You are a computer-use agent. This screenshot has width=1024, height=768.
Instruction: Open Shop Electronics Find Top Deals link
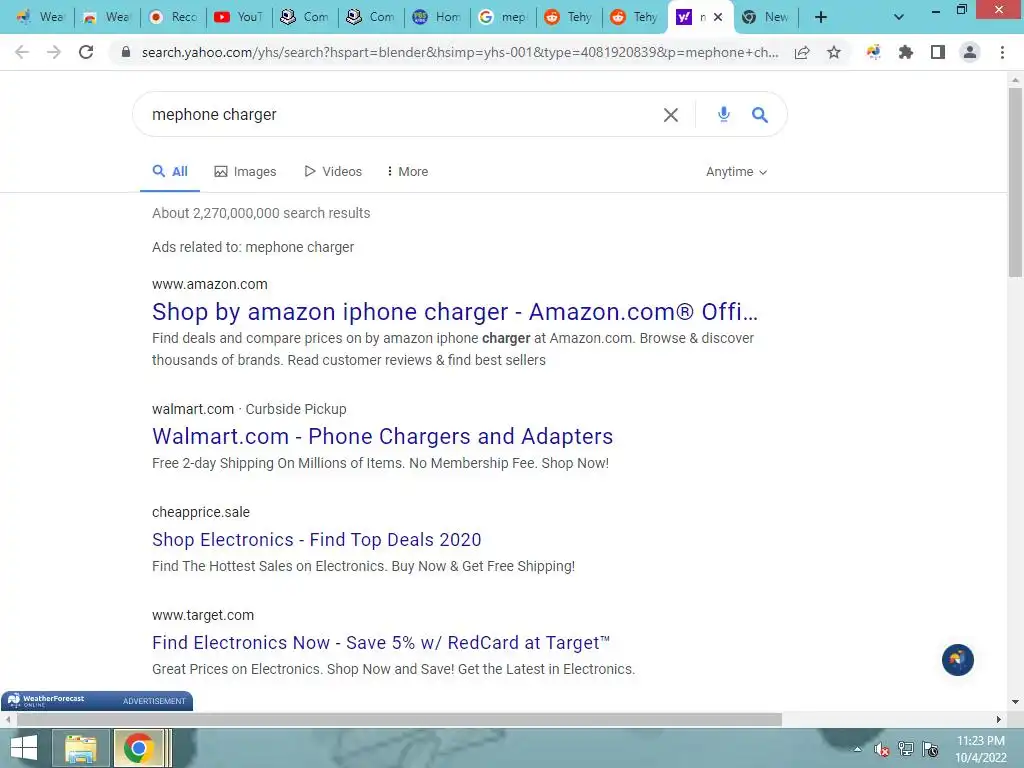pyautogui.click(x=317, y=540)
